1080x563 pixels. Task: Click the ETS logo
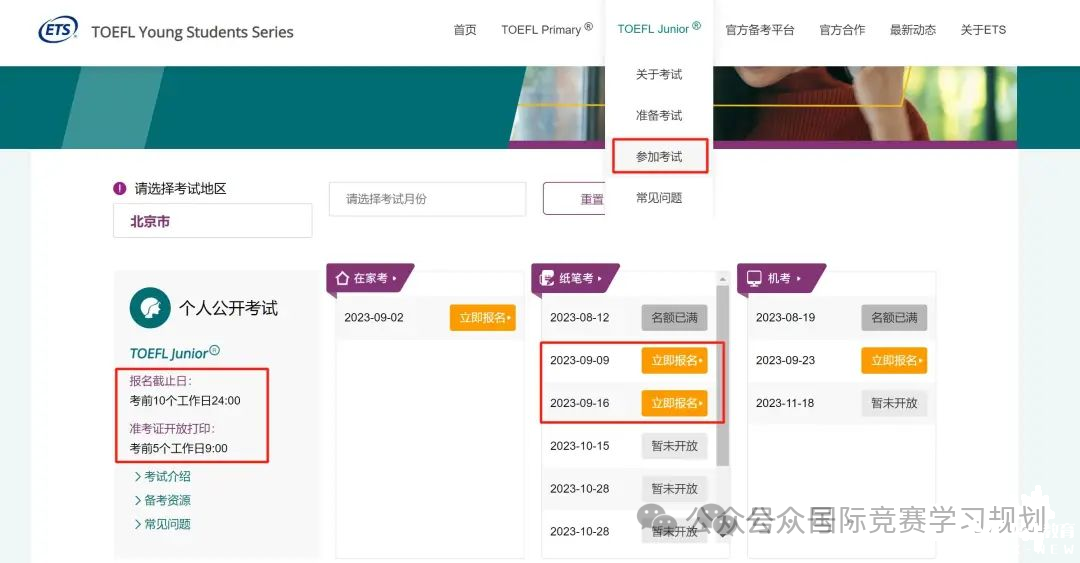(x=58, y=30)
